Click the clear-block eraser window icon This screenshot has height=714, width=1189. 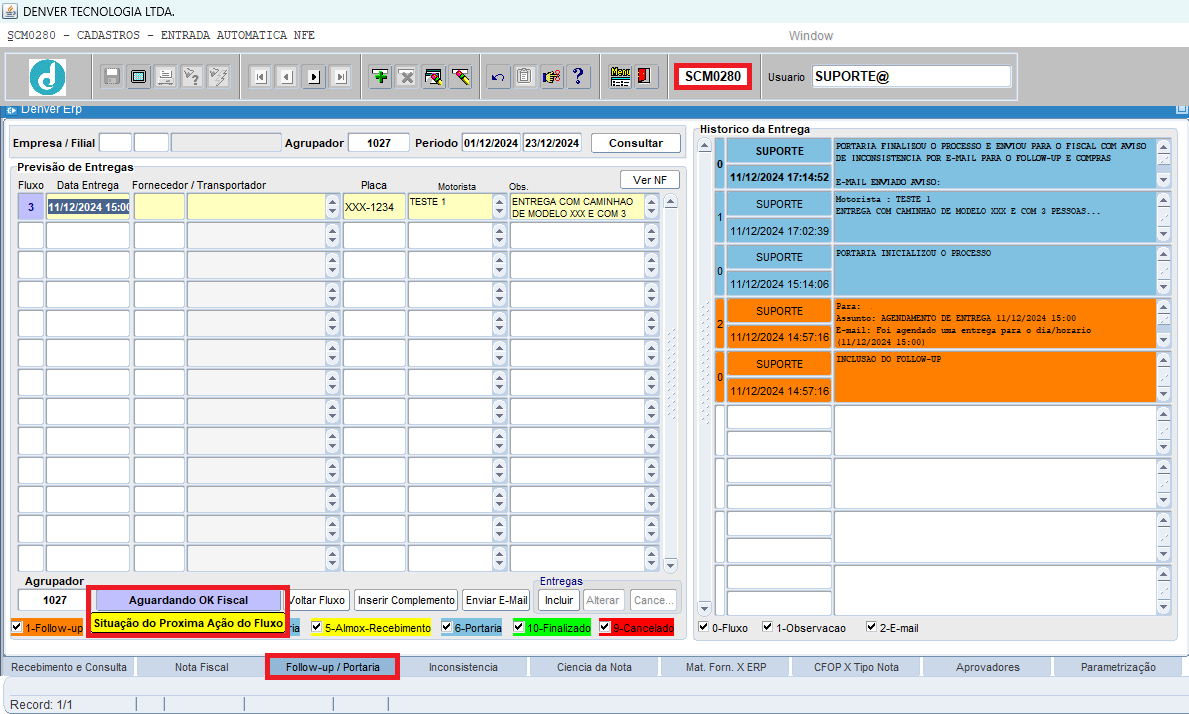point(434,77)
